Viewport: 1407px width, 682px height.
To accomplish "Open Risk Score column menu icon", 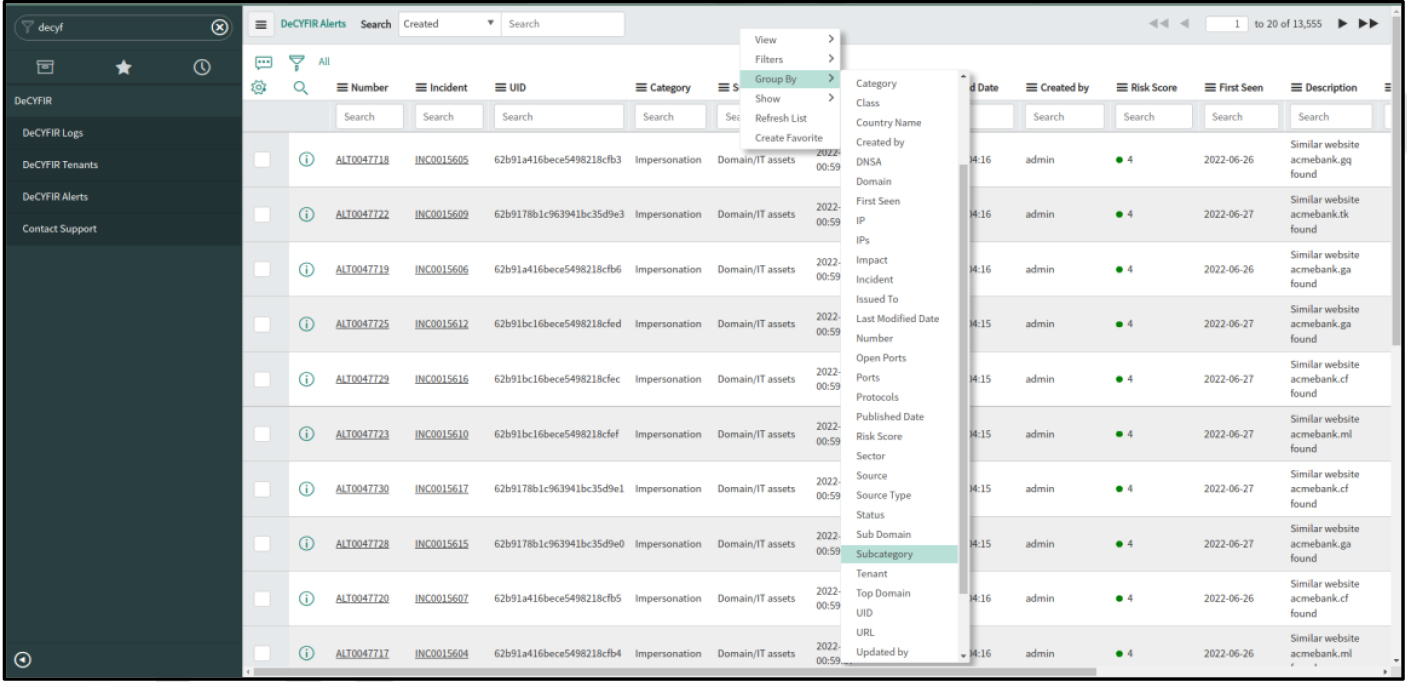I will pyautogui.click(x=1122, y=88).
